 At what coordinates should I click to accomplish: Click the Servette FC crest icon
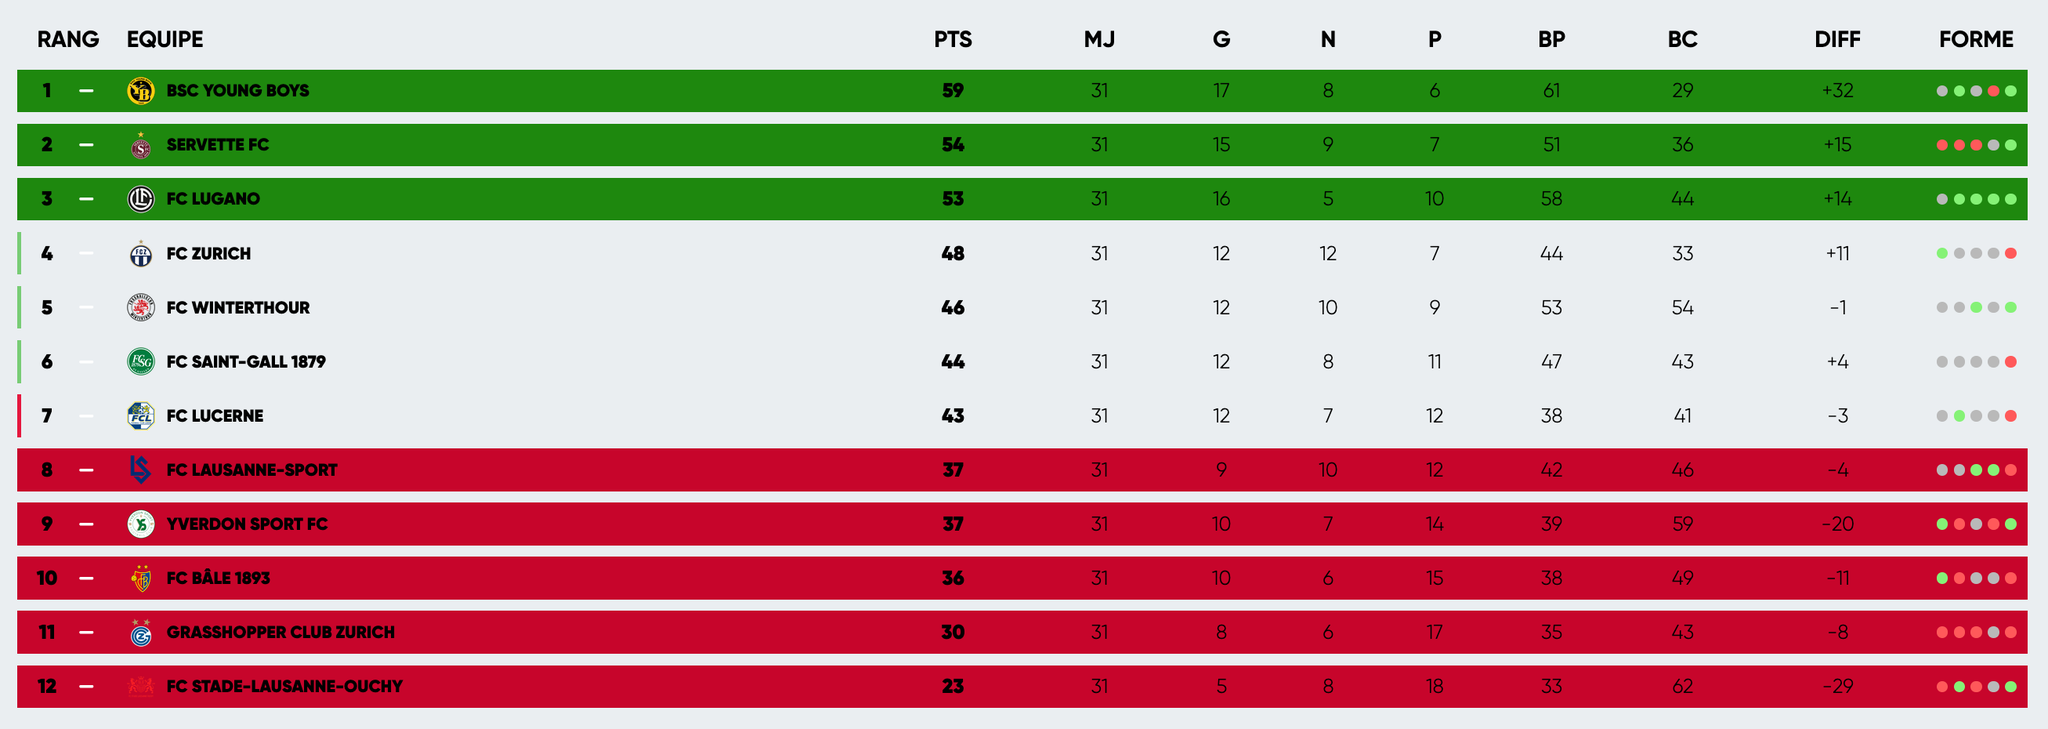(x=141, y=146)
